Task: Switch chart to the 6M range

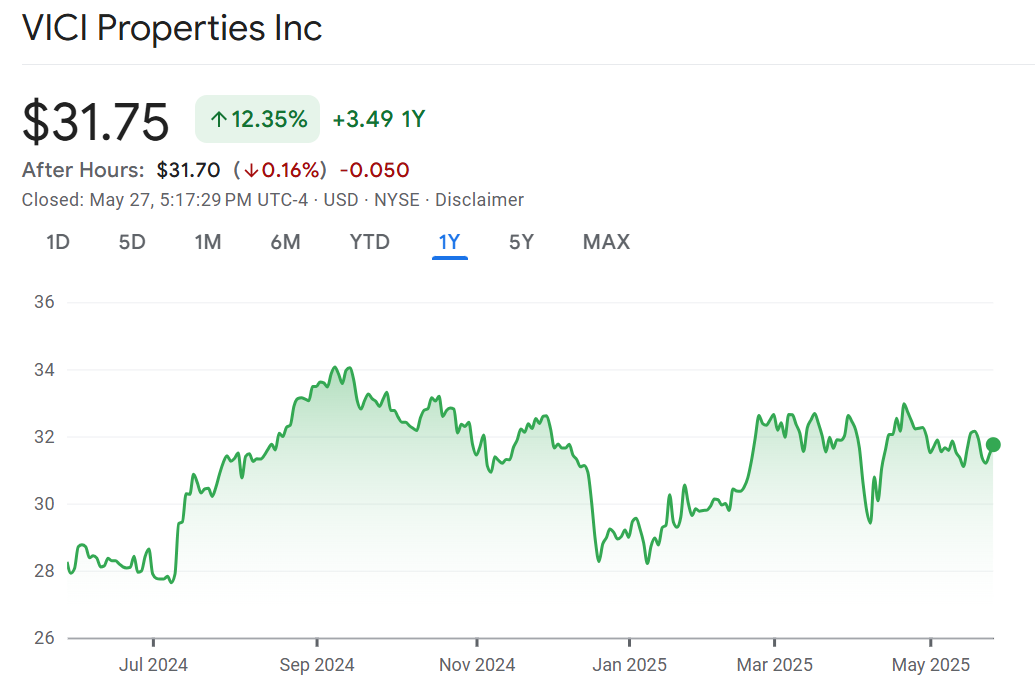Action: (285, 242)
